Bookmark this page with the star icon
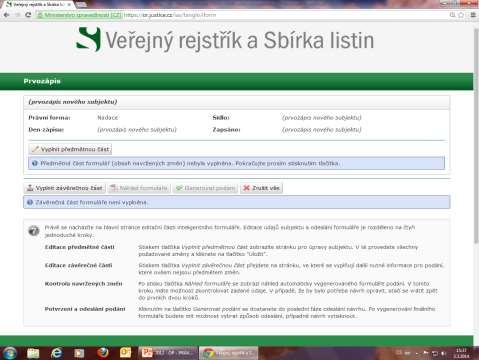 click(x=461, y=15)
